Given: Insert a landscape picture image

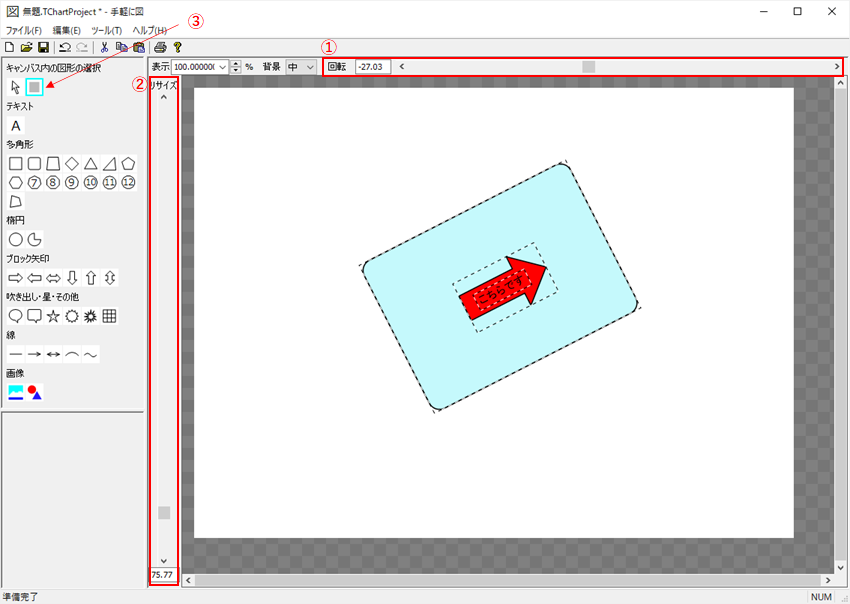Looking at the screenshot, I should click(x=16, y=392).
